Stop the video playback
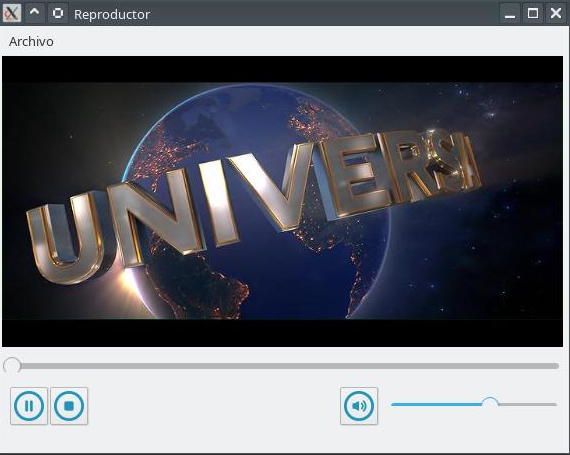The width and height of the screenshot is (570, 455). (69, 406)
